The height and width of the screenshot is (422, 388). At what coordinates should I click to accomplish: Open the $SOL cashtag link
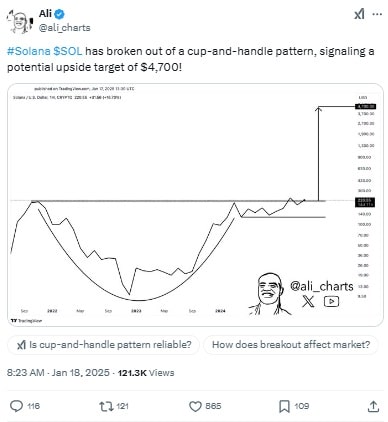(x=68, y=51)
